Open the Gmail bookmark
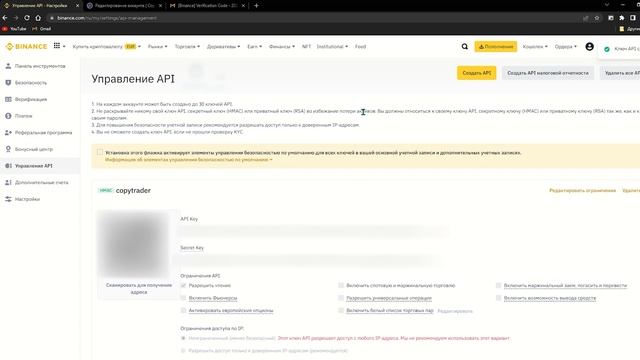The width and height of the screenshot is (640, 360). coord(42,29)
